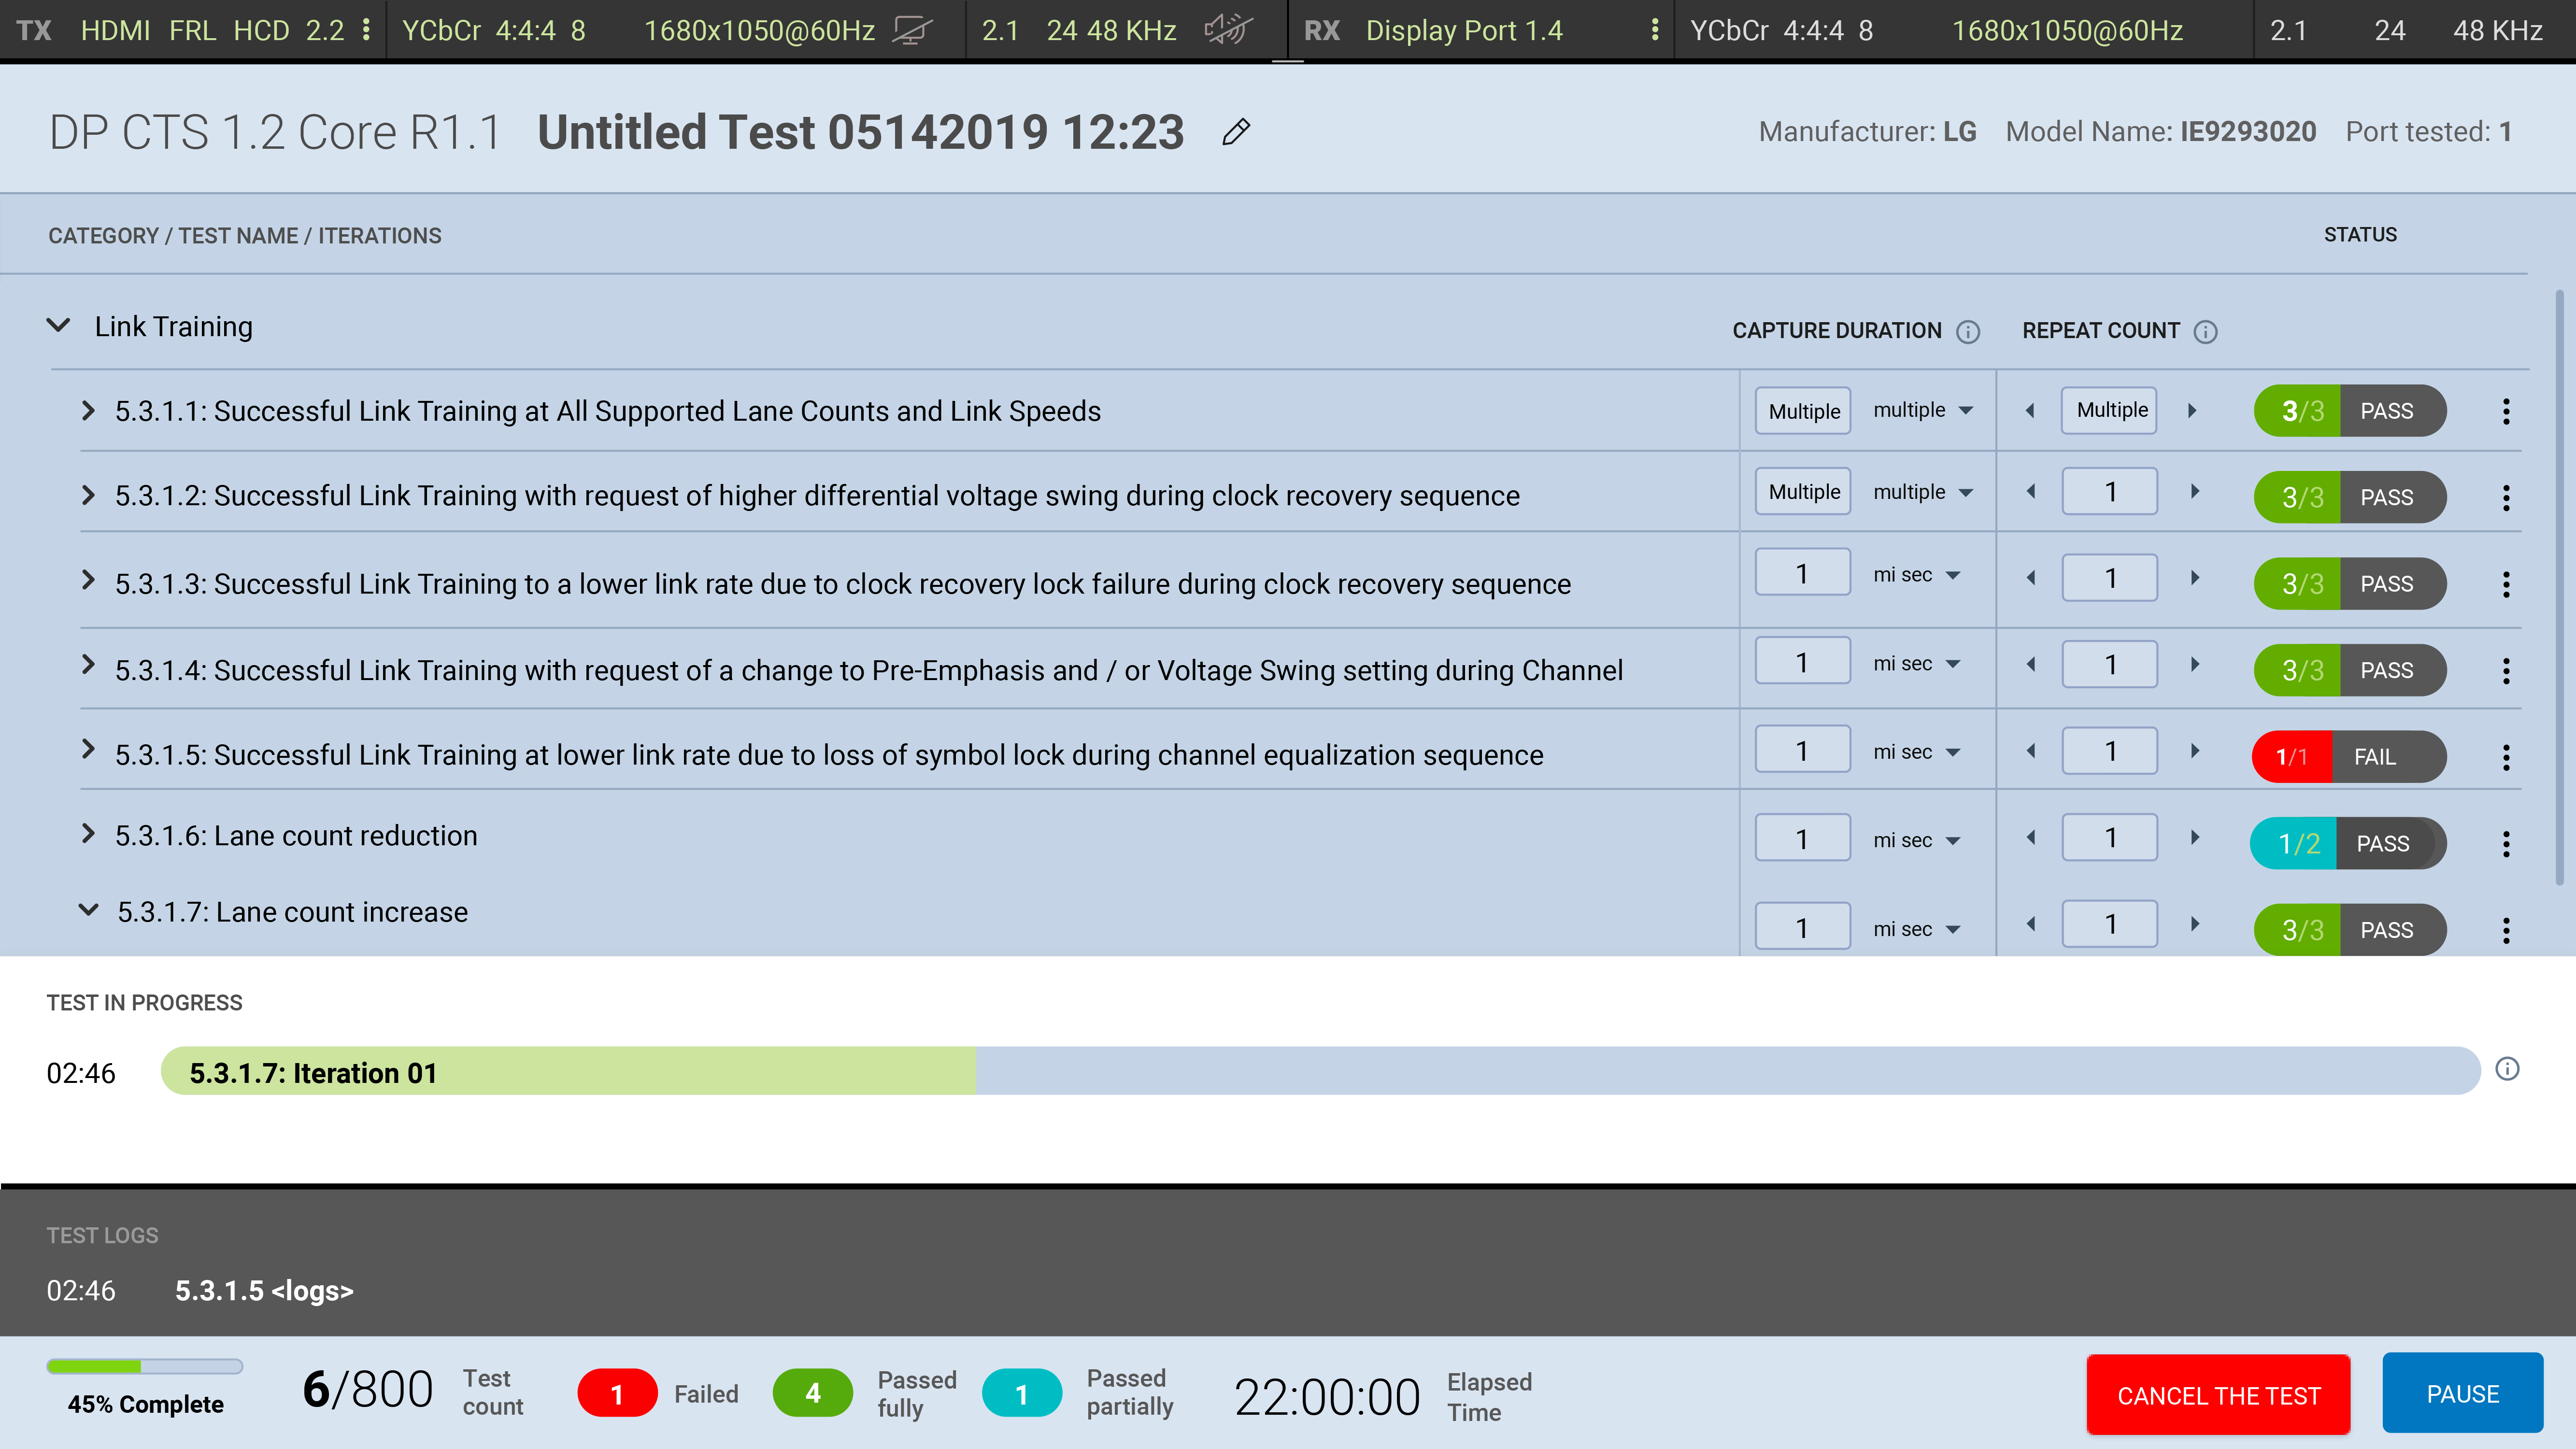The image size is (2576, 1449).
Task: Show Capture Duration info tooltip icon
Action: 1968,332
